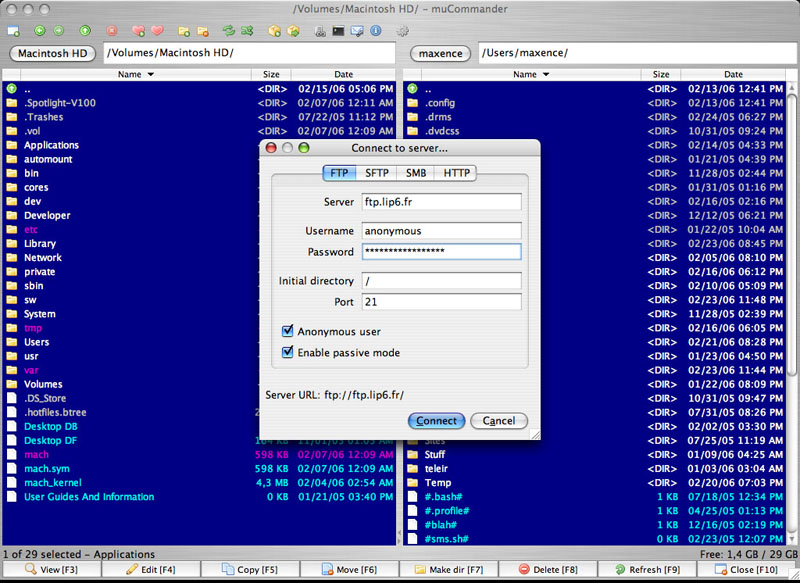Go back to previous folder
Image resolution: width=800 pixels, height=583 pixels.
click(x=40, y=31)
